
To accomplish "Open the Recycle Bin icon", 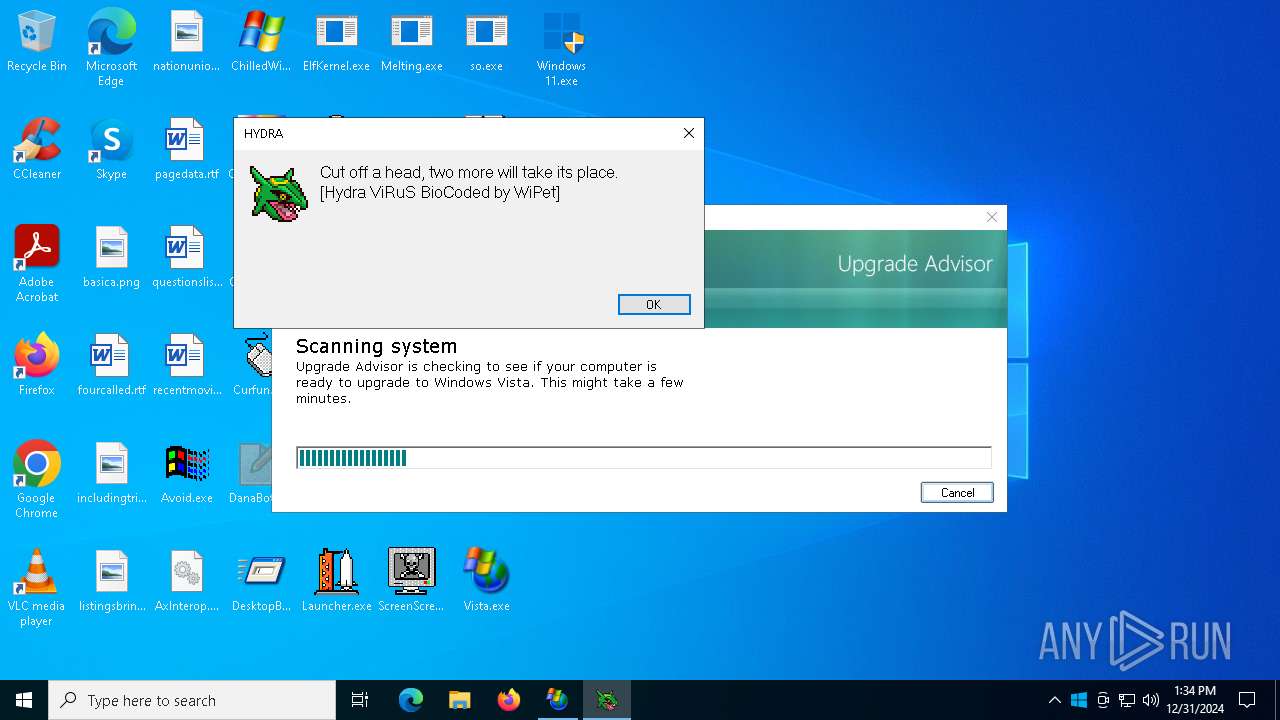I will (37, 42).
